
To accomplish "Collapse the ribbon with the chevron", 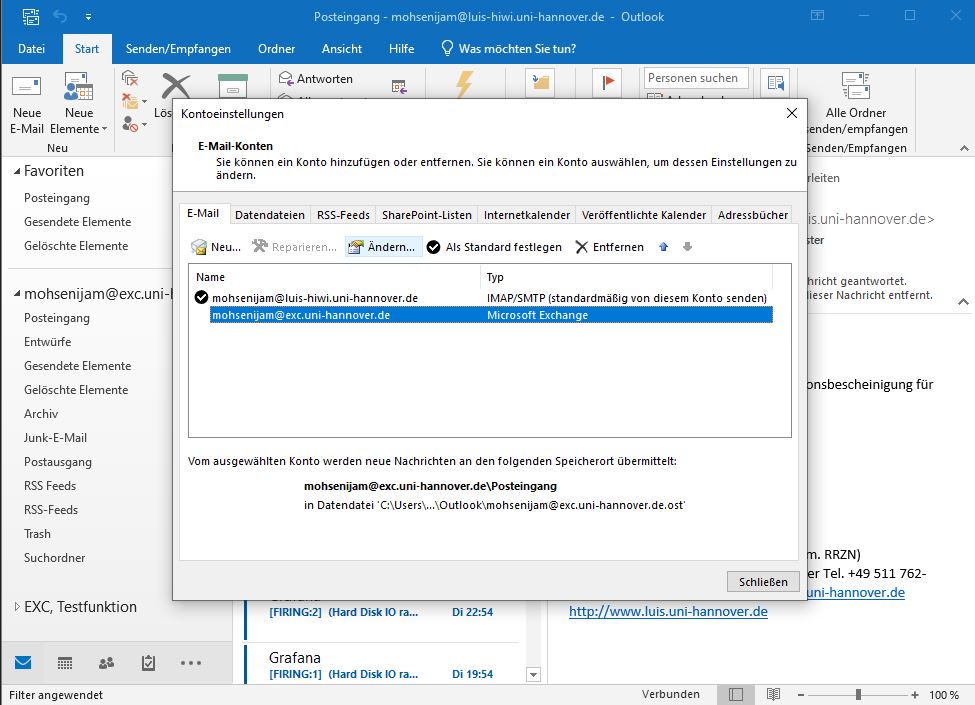I will click(x=964, y=148).
